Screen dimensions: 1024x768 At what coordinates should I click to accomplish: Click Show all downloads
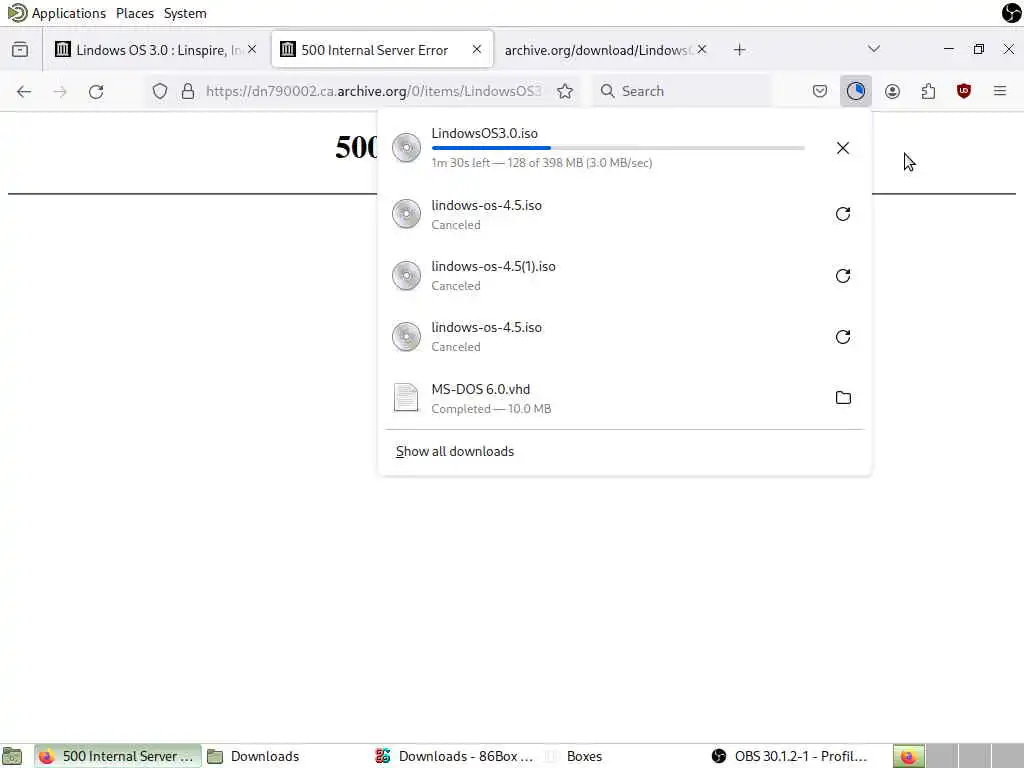point(455,452)
